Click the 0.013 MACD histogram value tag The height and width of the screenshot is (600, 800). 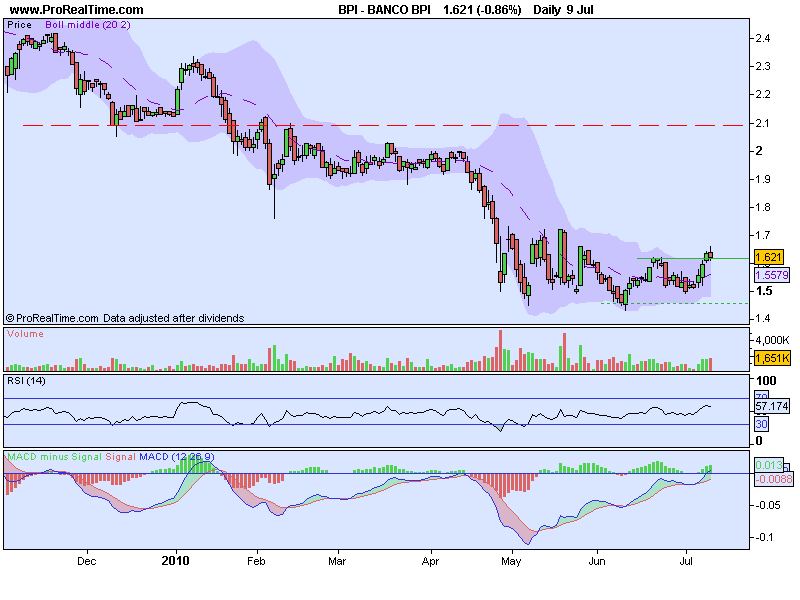pyautogui.click(x=769, y=465)
